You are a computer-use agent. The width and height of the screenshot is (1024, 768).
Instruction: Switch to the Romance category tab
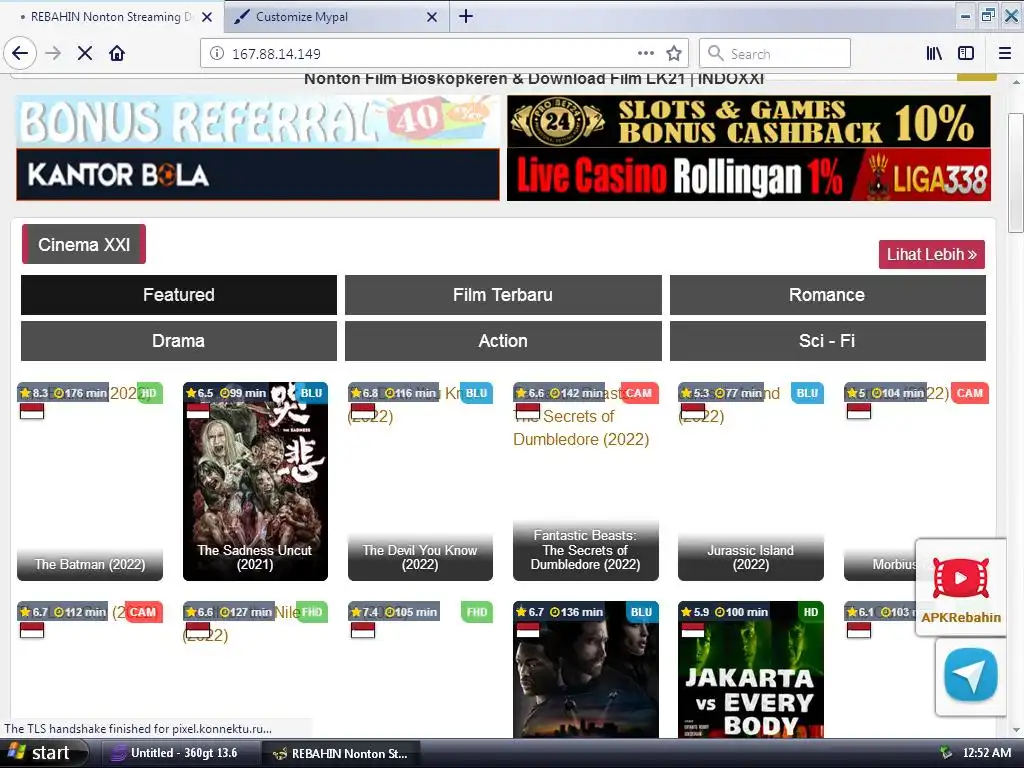[827, 295]
